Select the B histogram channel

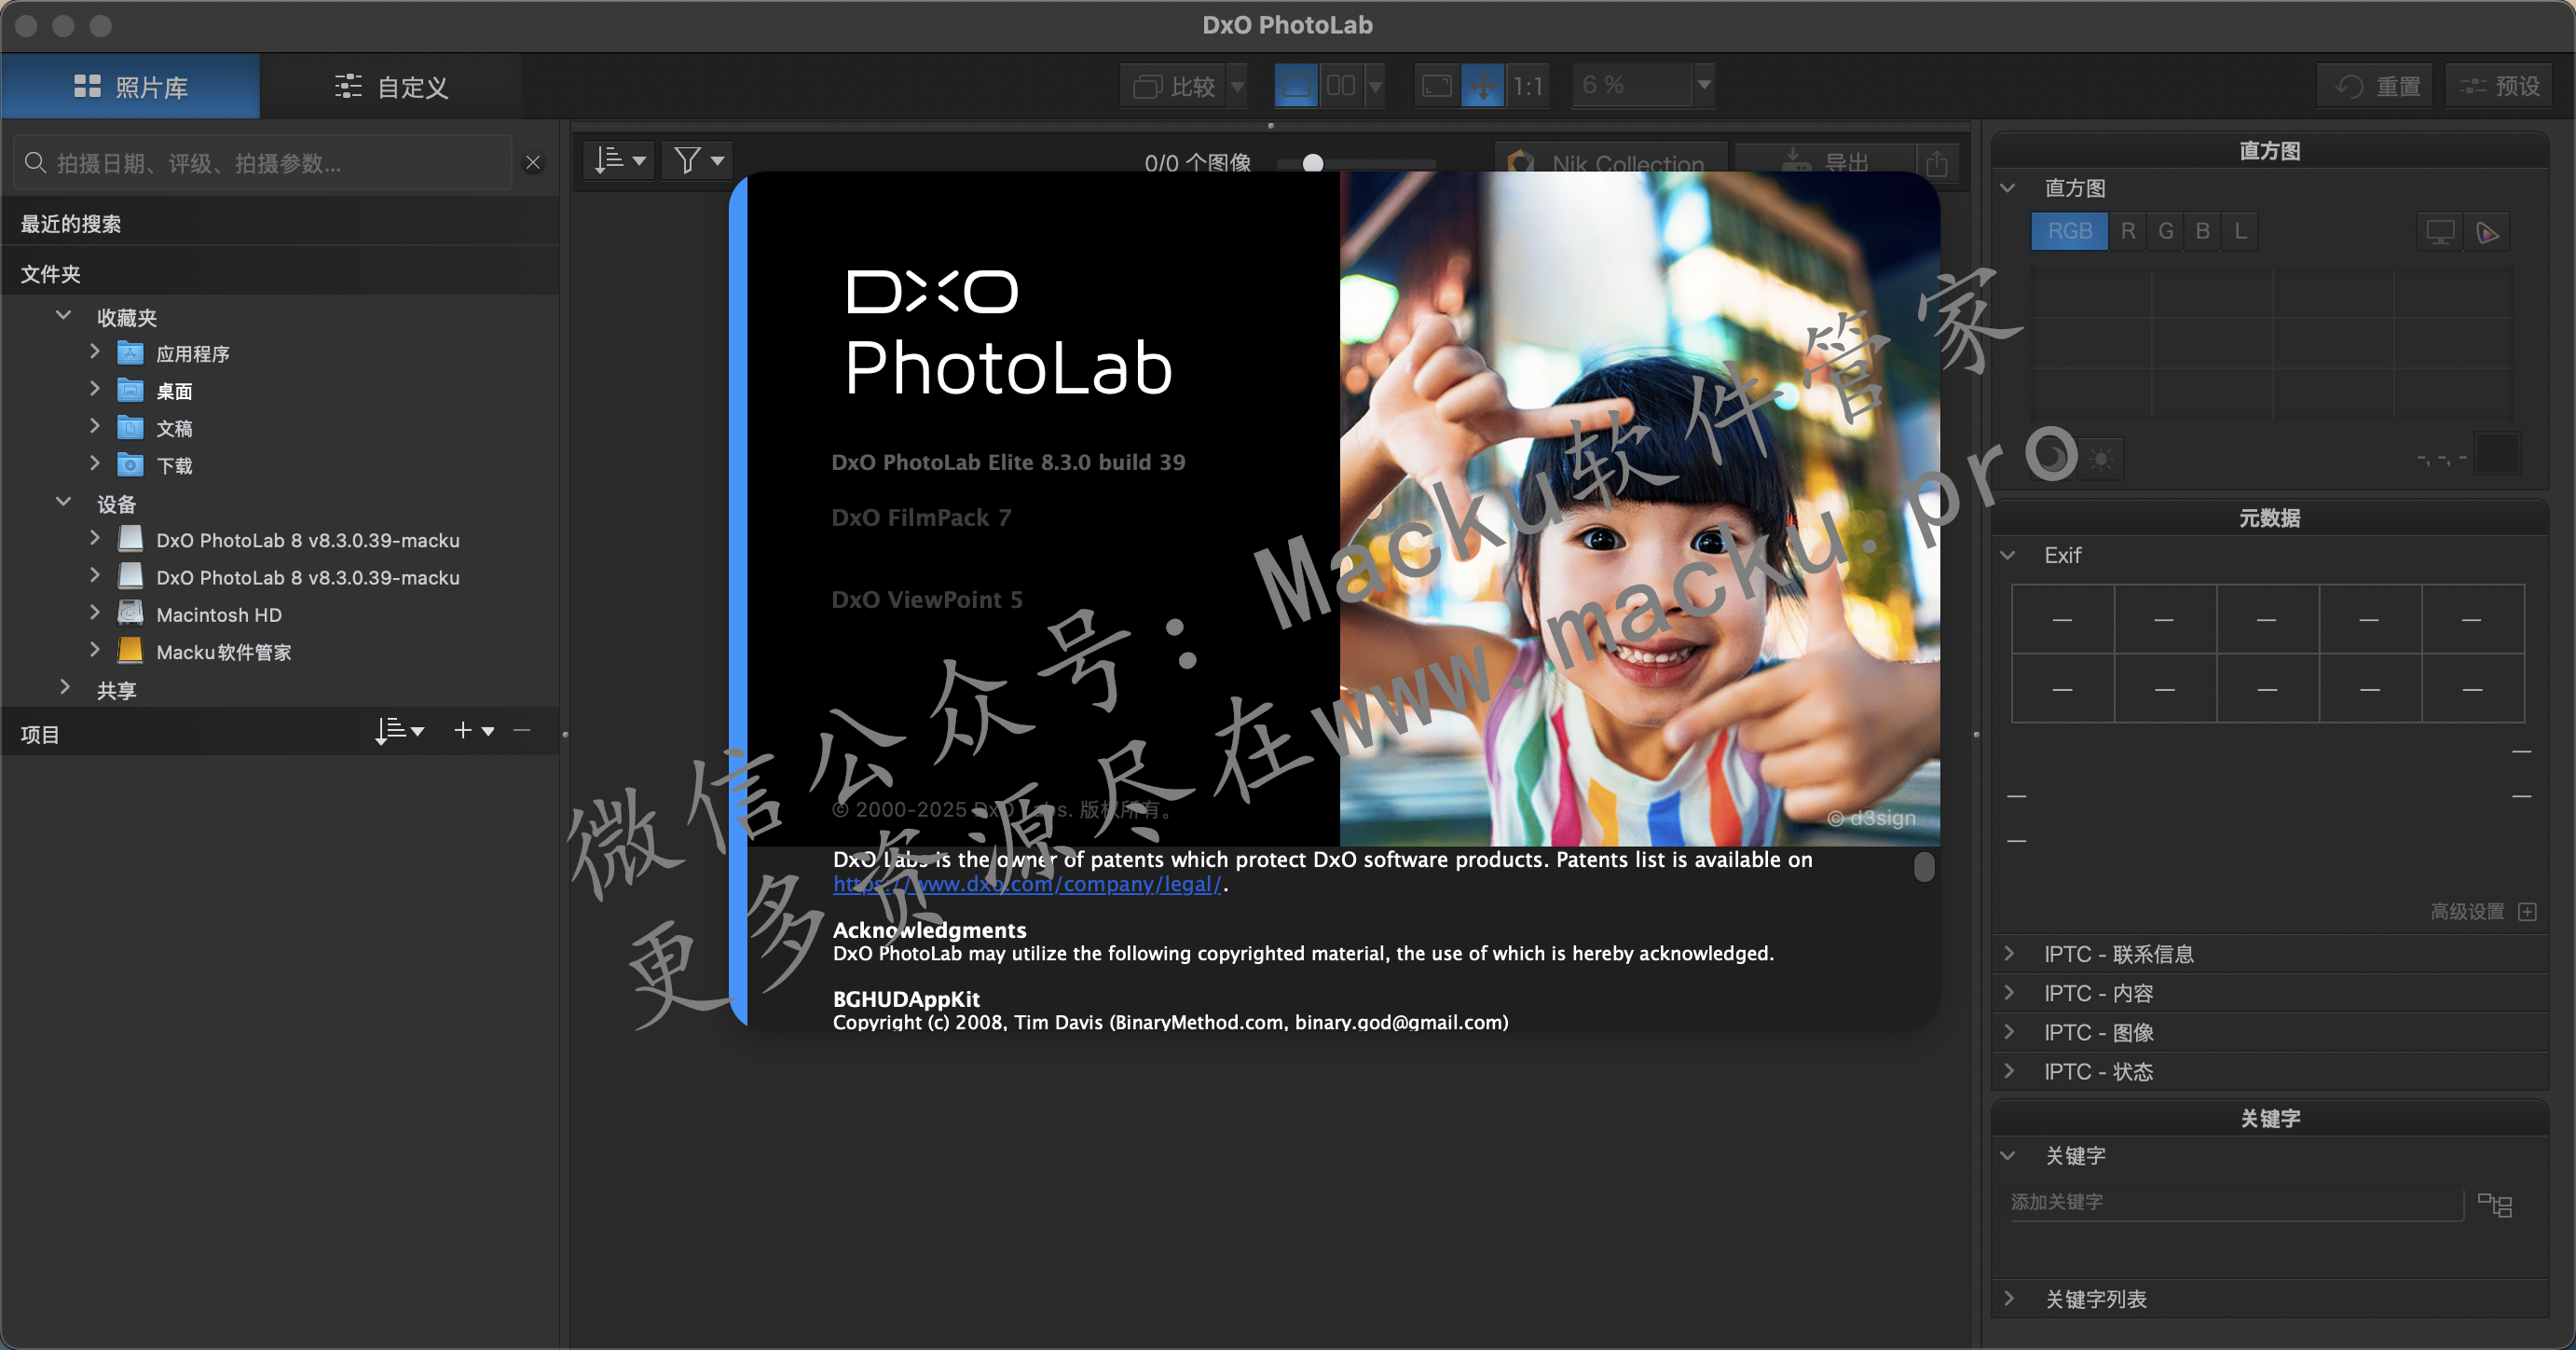(2203, 231)
